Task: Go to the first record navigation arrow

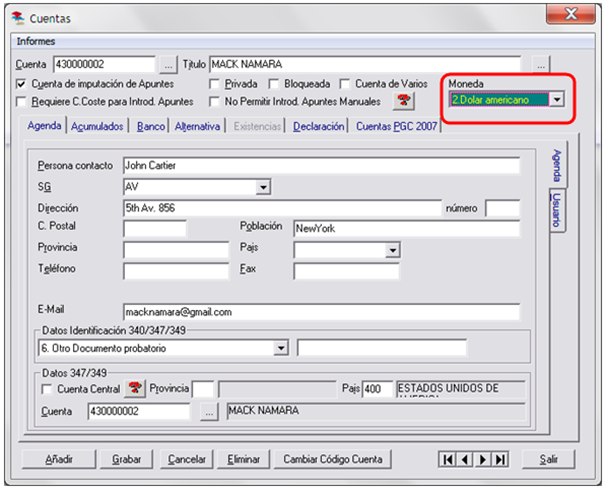Action: (449, 459)
